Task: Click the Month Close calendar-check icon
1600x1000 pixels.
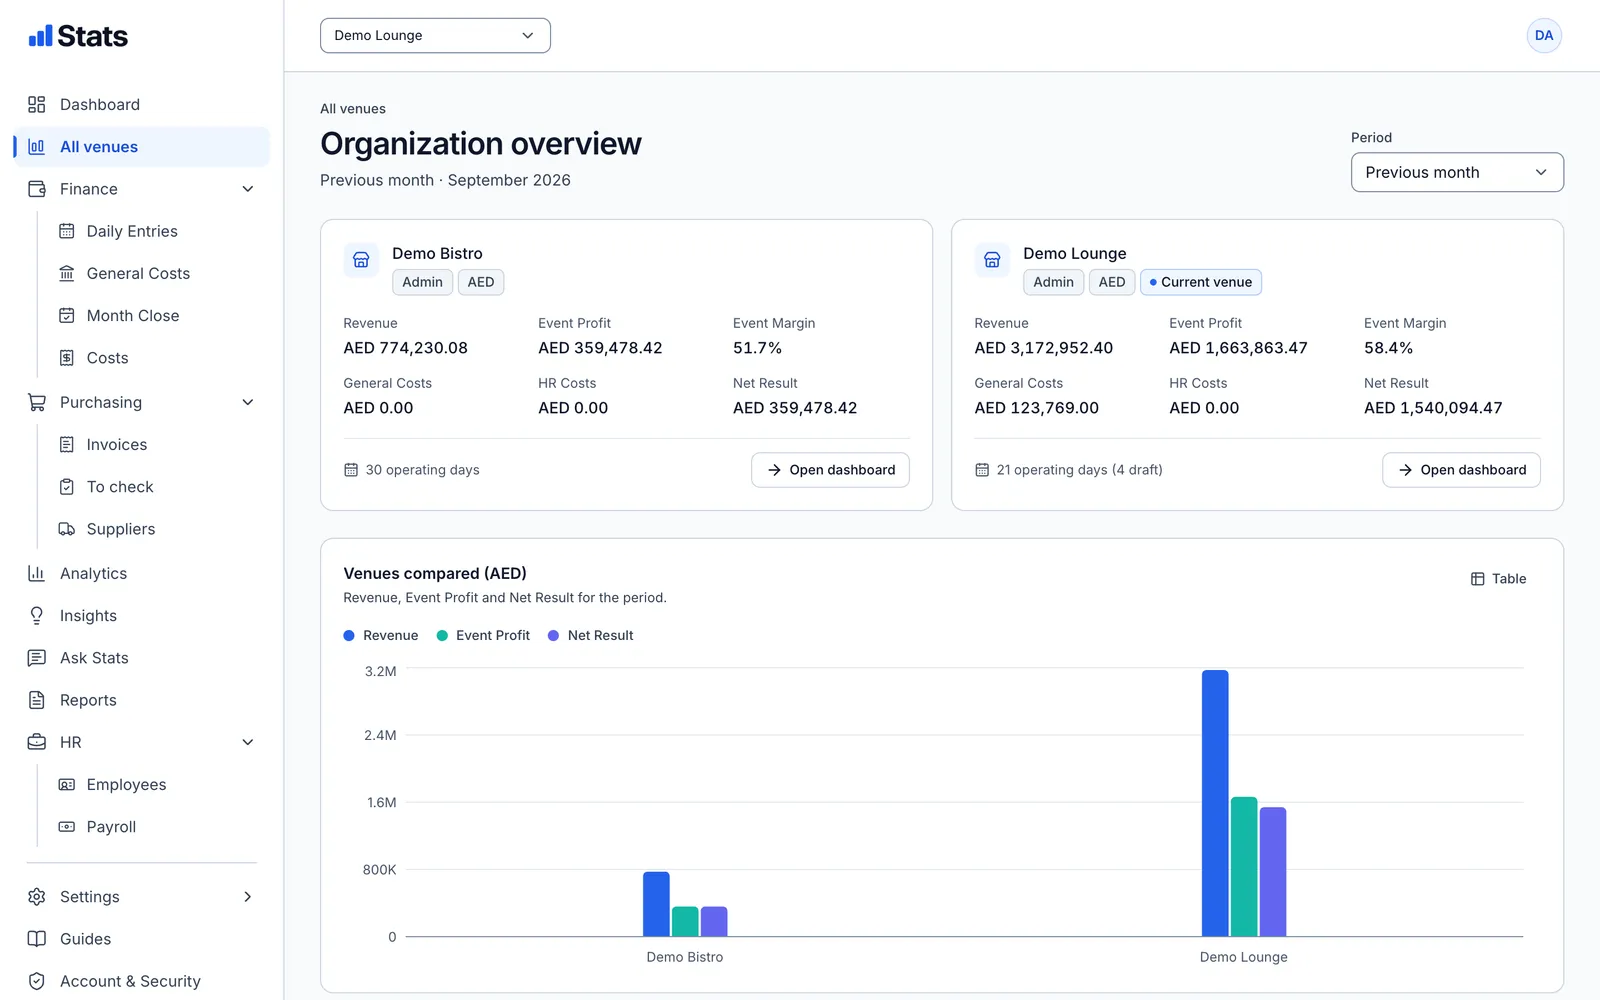Action: coord(67,316)
